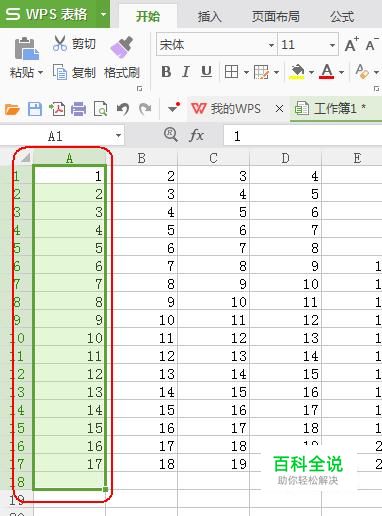Switch to the 开始 ribbon tab
The width and height of the screenshot is (382, 516).
(x=148, y=16)
